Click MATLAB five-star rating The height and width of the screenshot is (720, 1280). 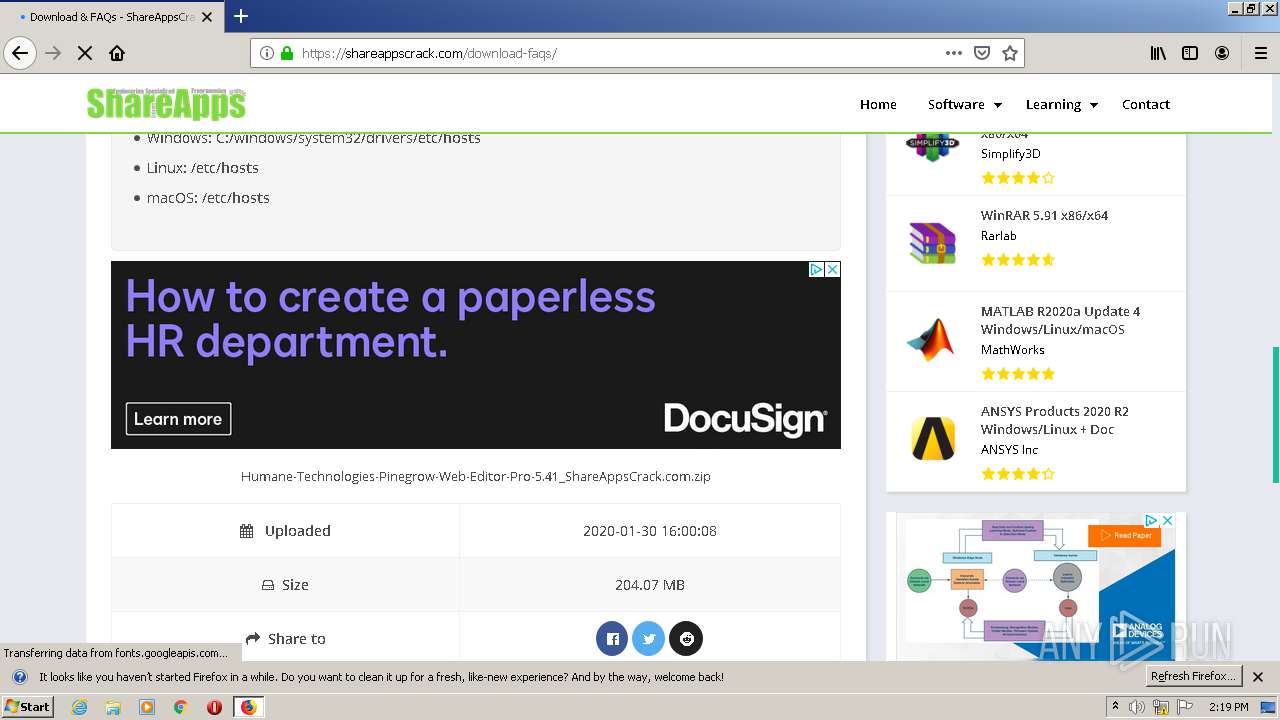(1018, 373)
